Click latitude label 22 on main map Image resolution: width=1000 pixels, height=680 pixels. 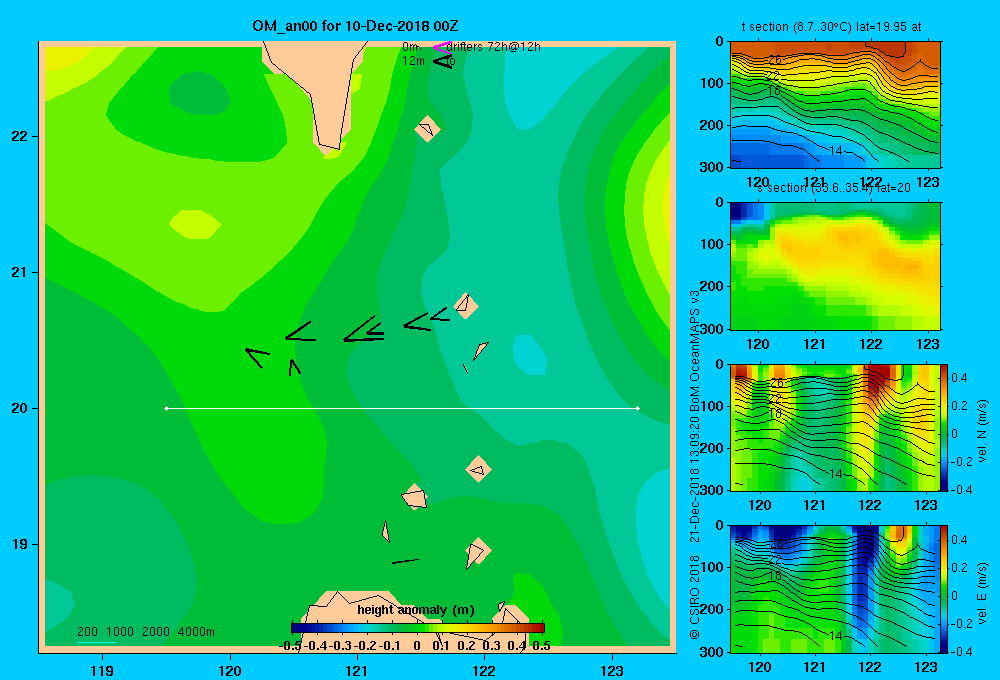pos(19,136)
